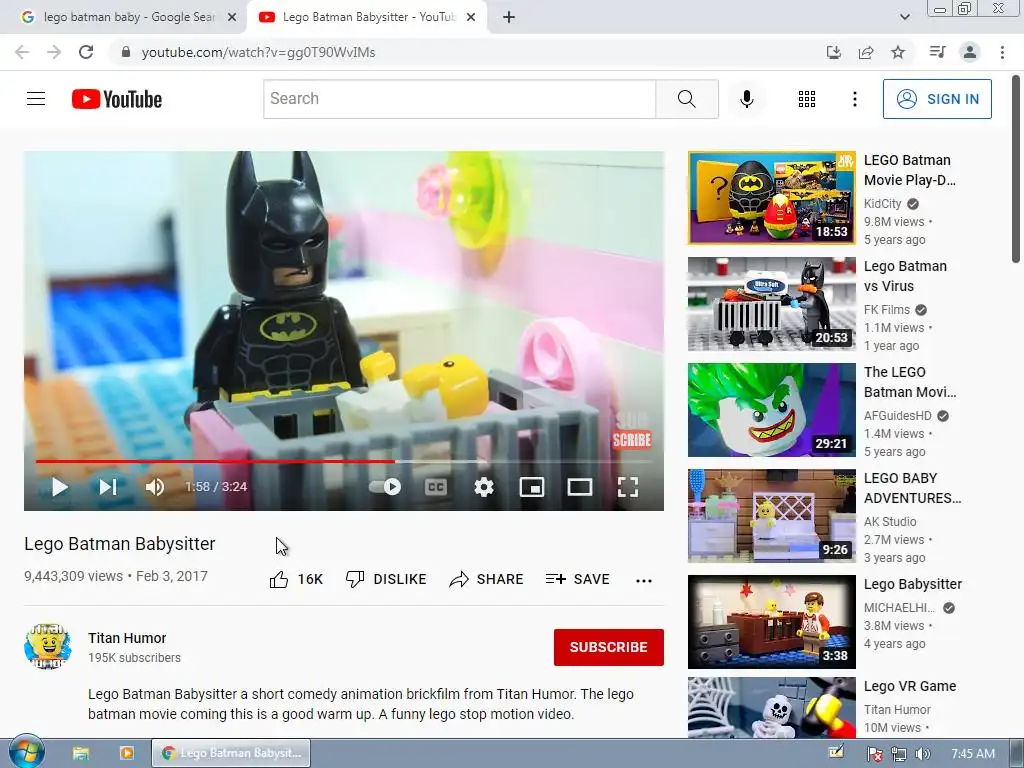The image size is (1024, 768).
Task: Close the Google Search tab
Action: (232, 17)
